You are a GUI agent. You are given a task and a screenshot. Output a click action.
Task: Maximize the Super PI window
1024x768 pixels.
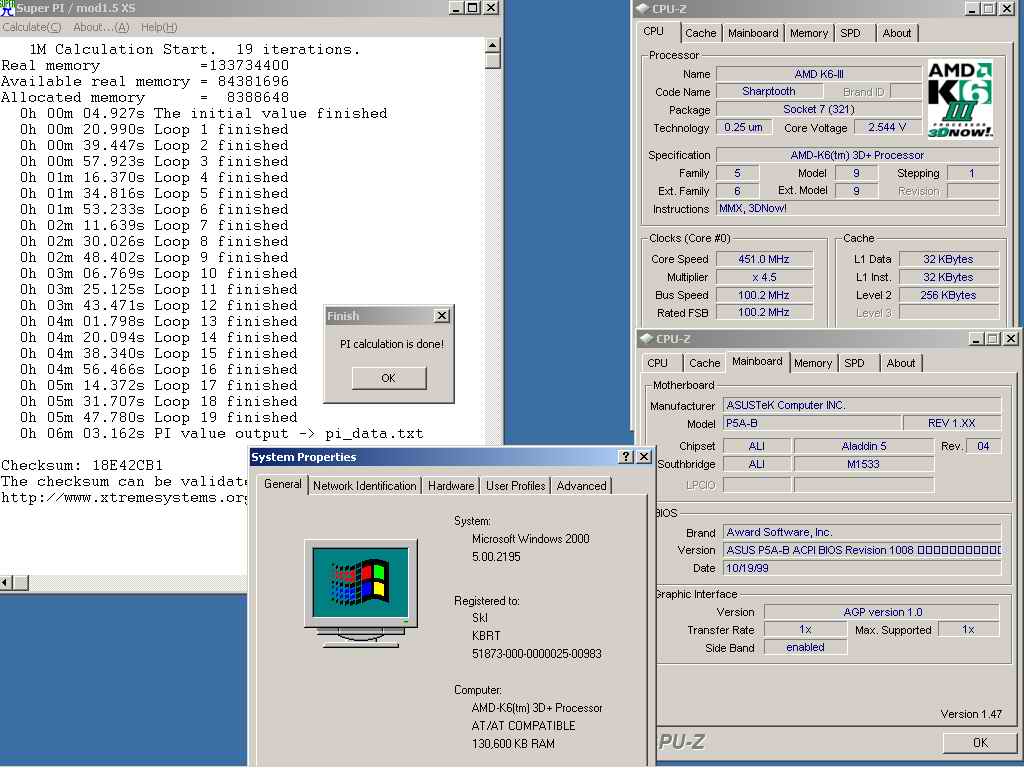pyautogui.click(x=472, y=8)
